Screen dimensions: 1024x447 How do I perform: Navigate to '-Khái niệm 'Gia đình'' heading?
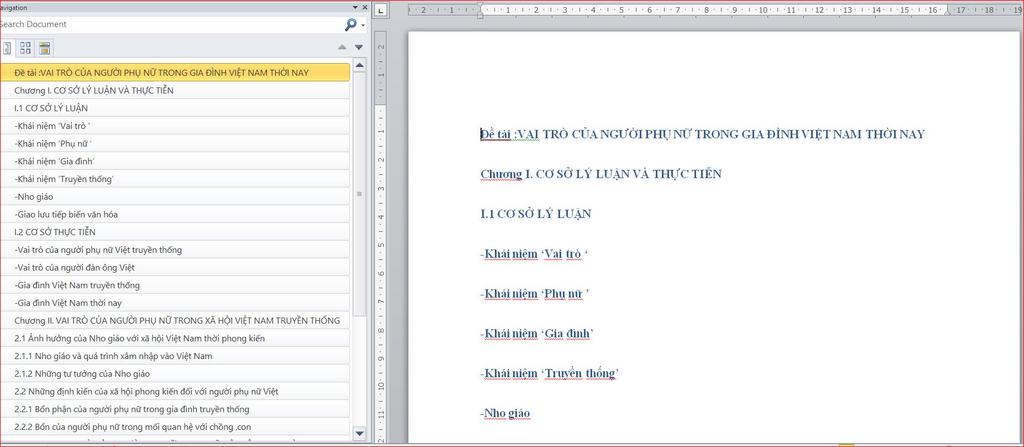(x=175, y=161)
